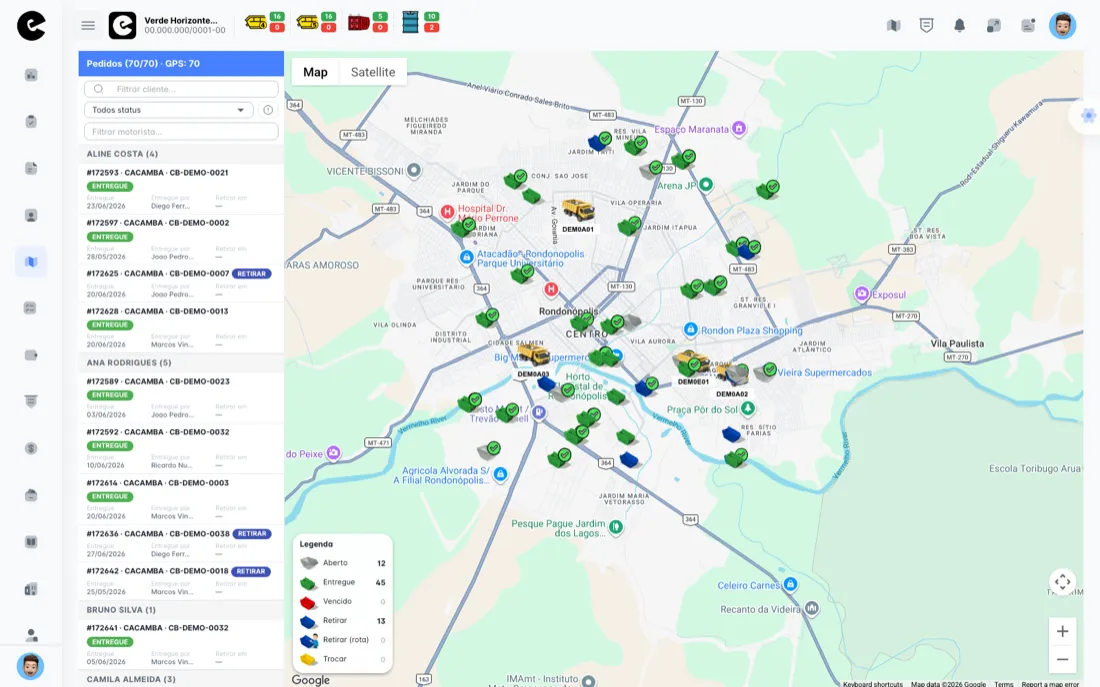Open the task checklist sidebar icon
The width and height of the screenshot is (1100, 687).
pos(31,308)
